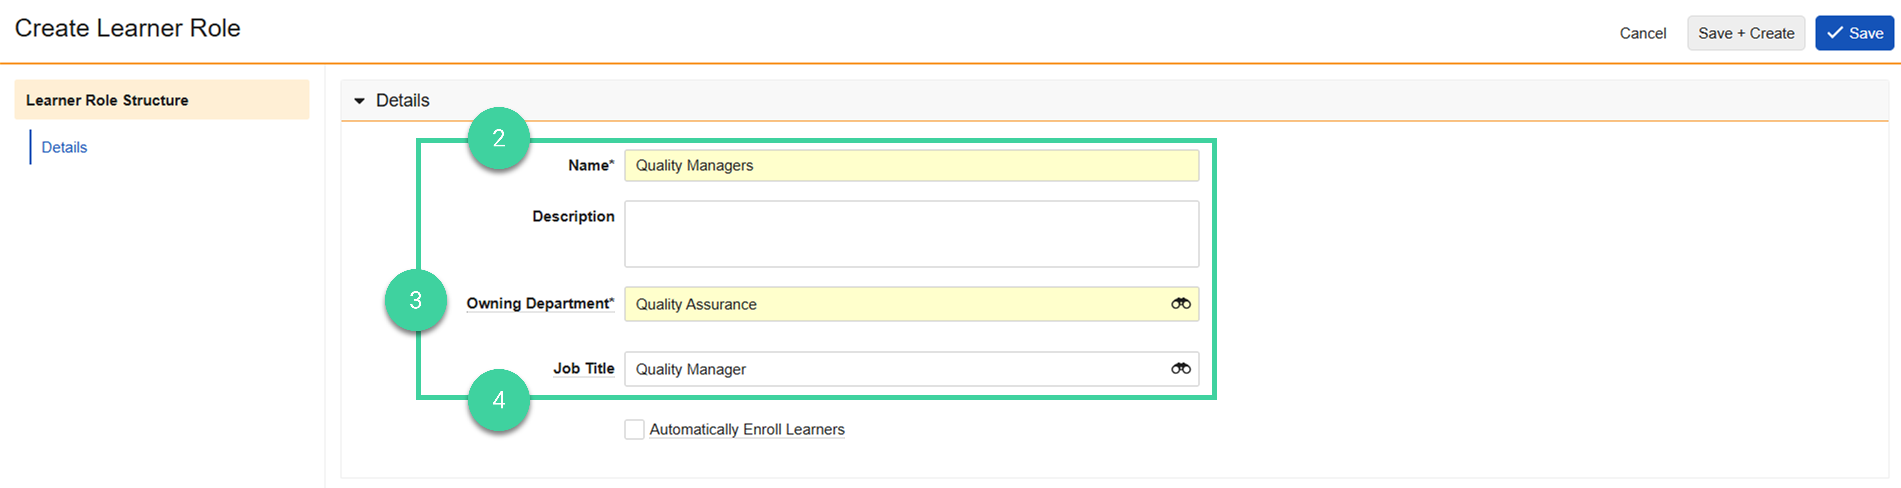Open the Owning Department binoculars lookup
This screenshot has width=1901, height=488.
(1180, 304)
